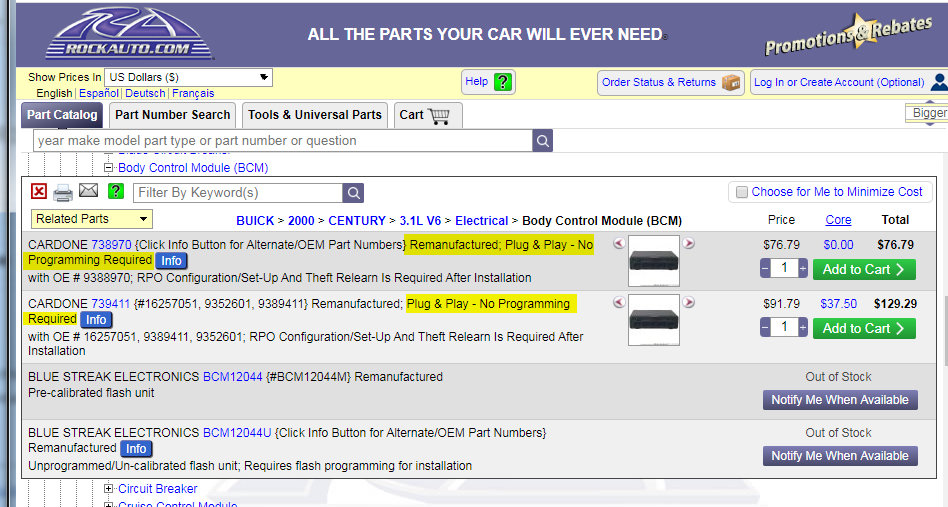
Task: Click the red X close icon in parts listing
Action: pyautogui.click(x=38, y=192)
